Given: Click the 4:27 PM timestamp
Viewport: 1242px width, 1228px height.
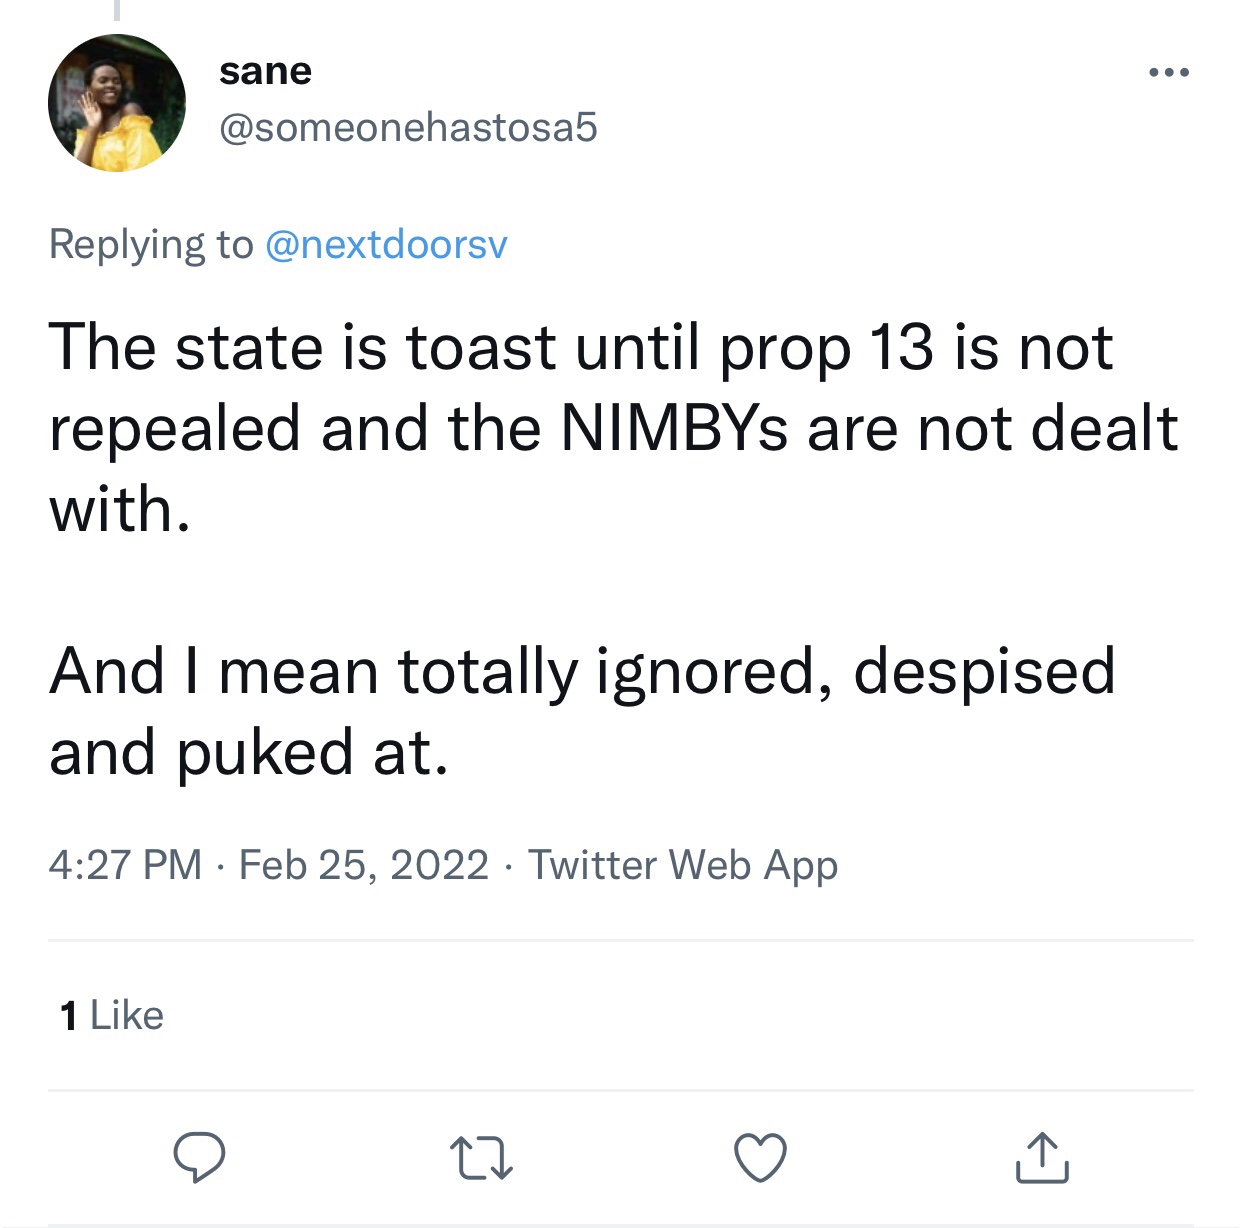Looking at the screenshot, I should [x=125, y=864].
